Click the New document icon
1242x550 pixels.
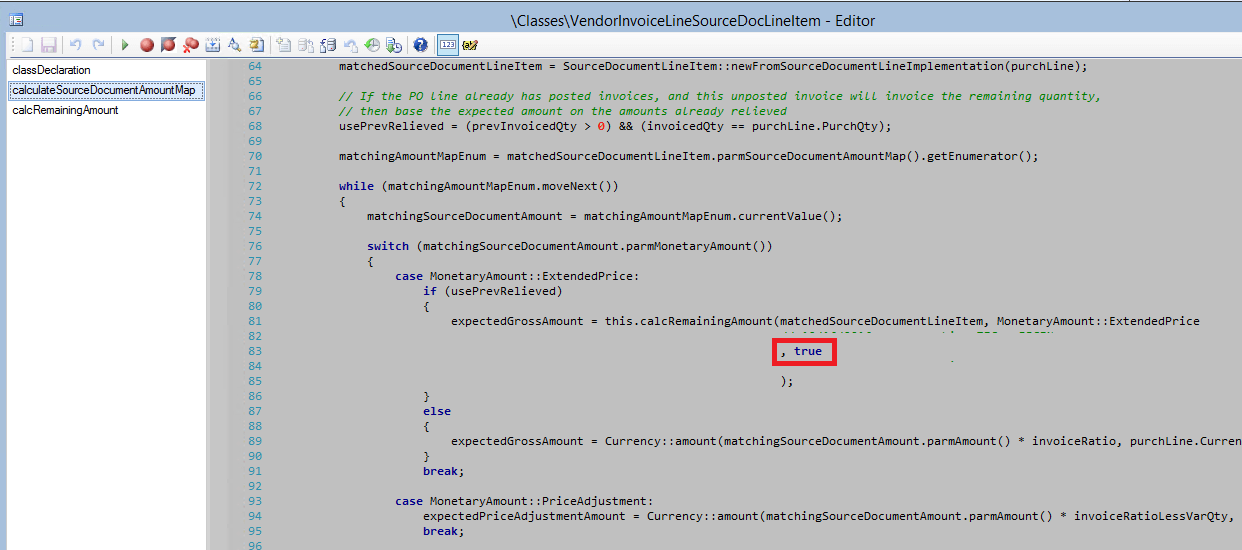pos(28,45)
